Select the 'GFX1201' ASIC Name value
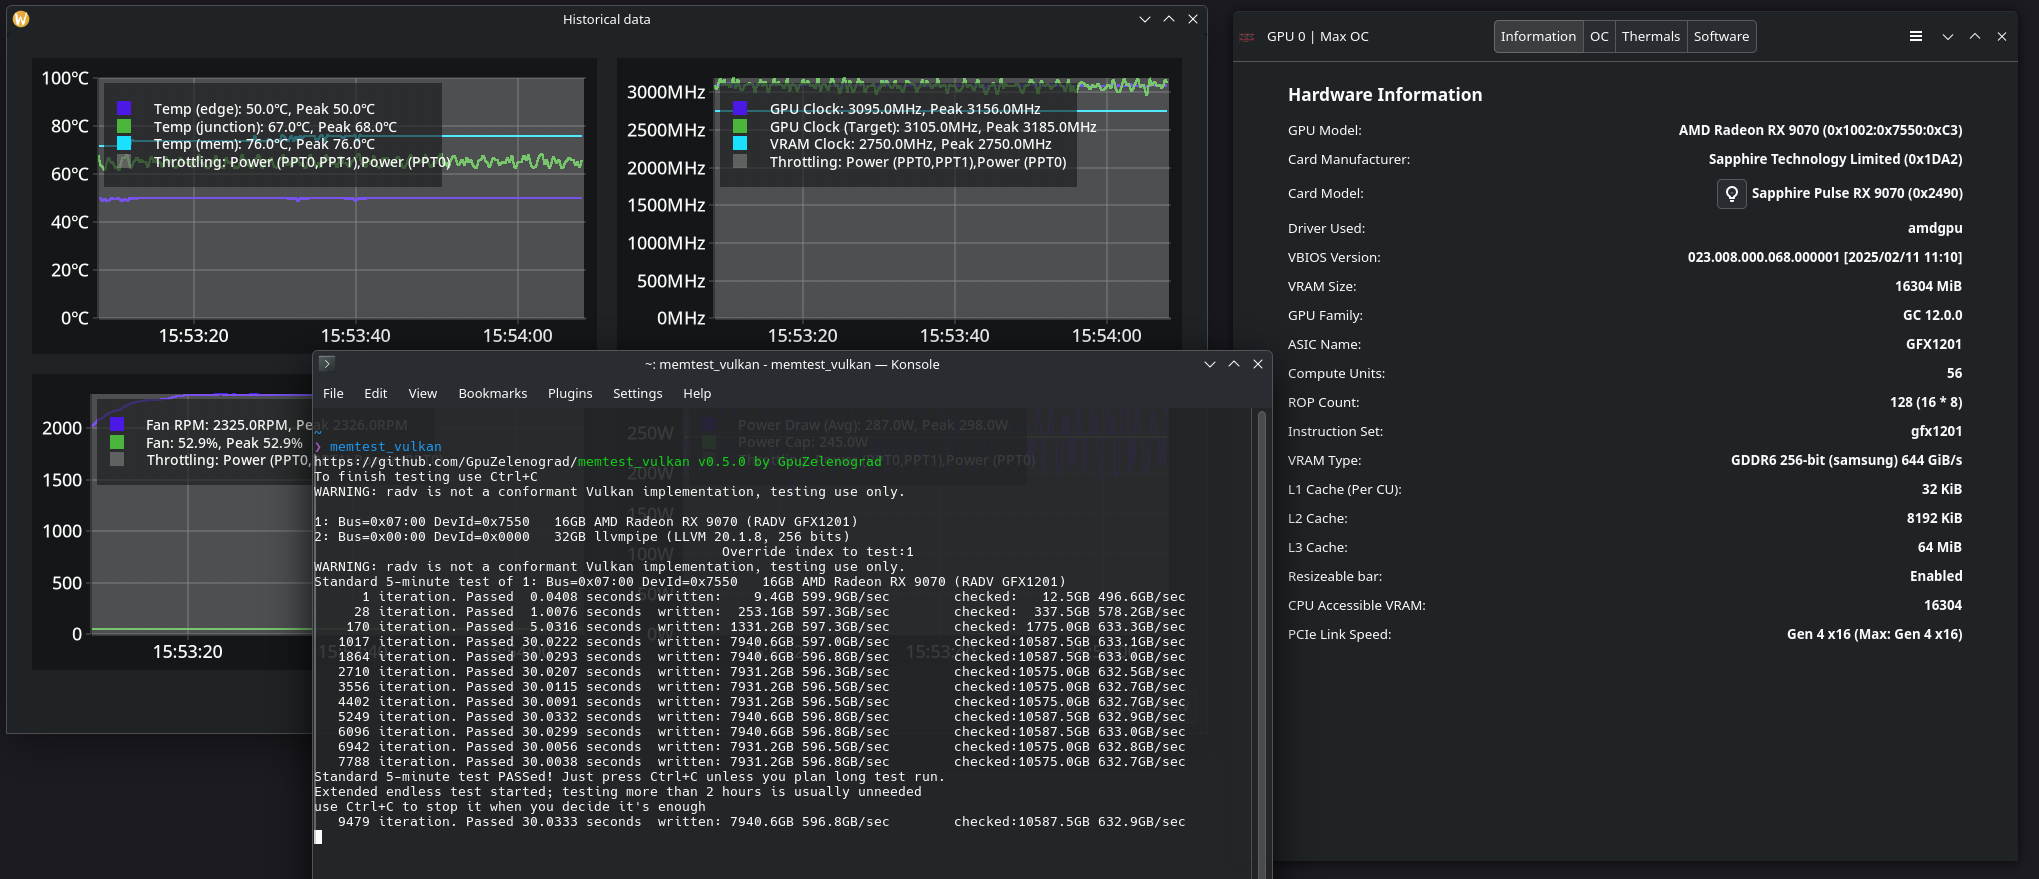Viewport: 2039px width, 879px height. pyautogui.click(x=1934, y=344)
